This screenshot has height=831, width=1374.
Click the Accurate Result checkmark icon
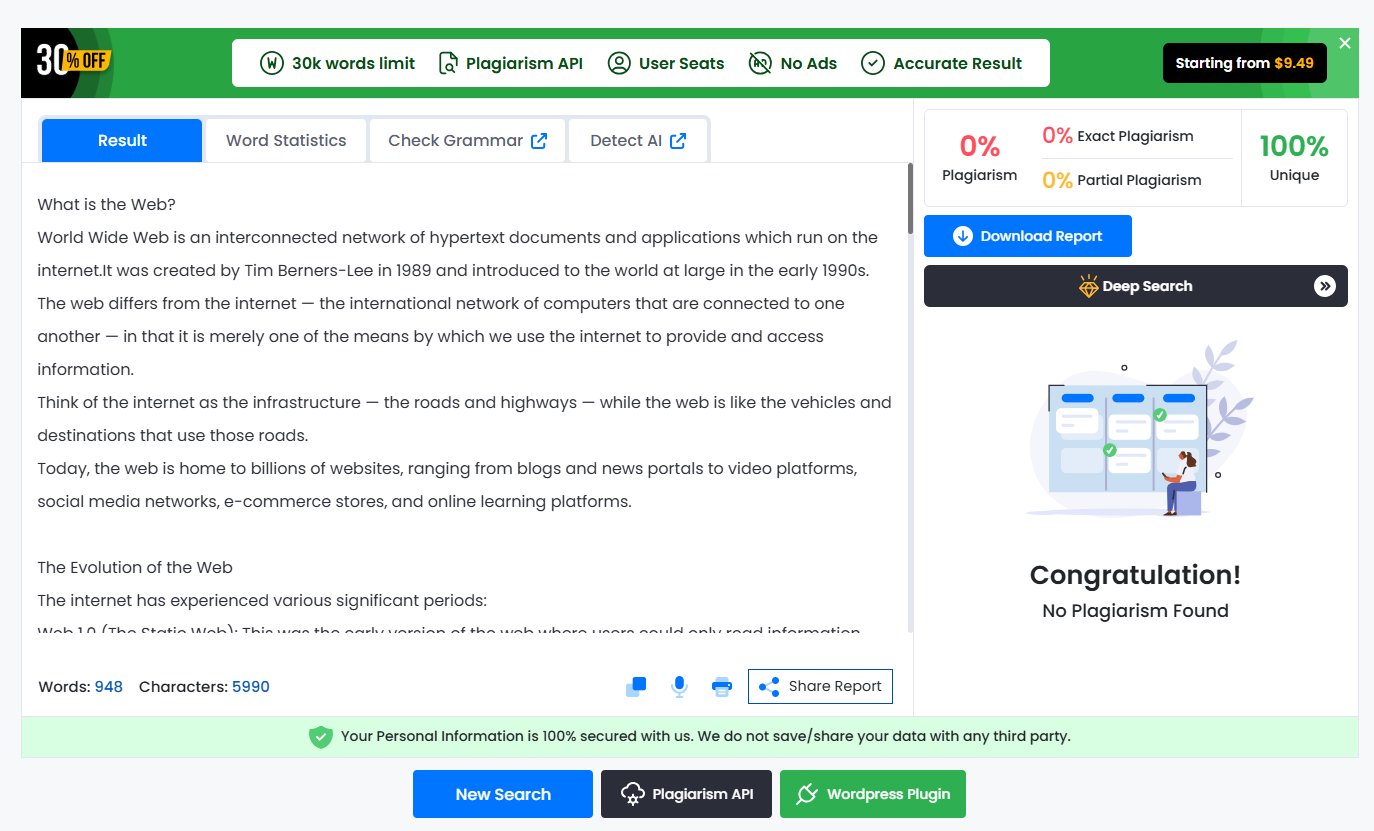pos(873,63)
